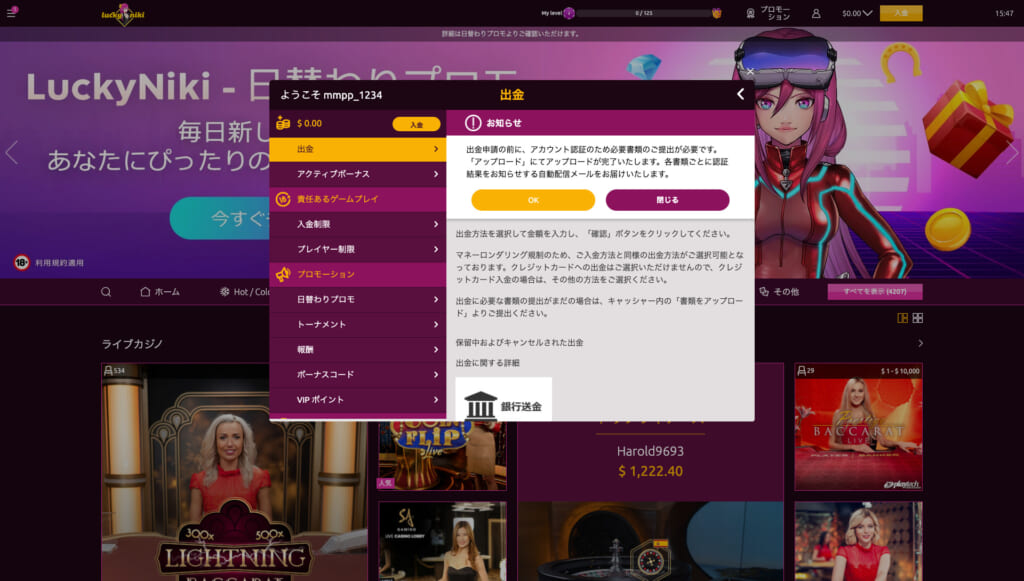Open the hamburger menu icon
The height and width of the screenshot is (581, 1024).
click(x=12, y=12)
